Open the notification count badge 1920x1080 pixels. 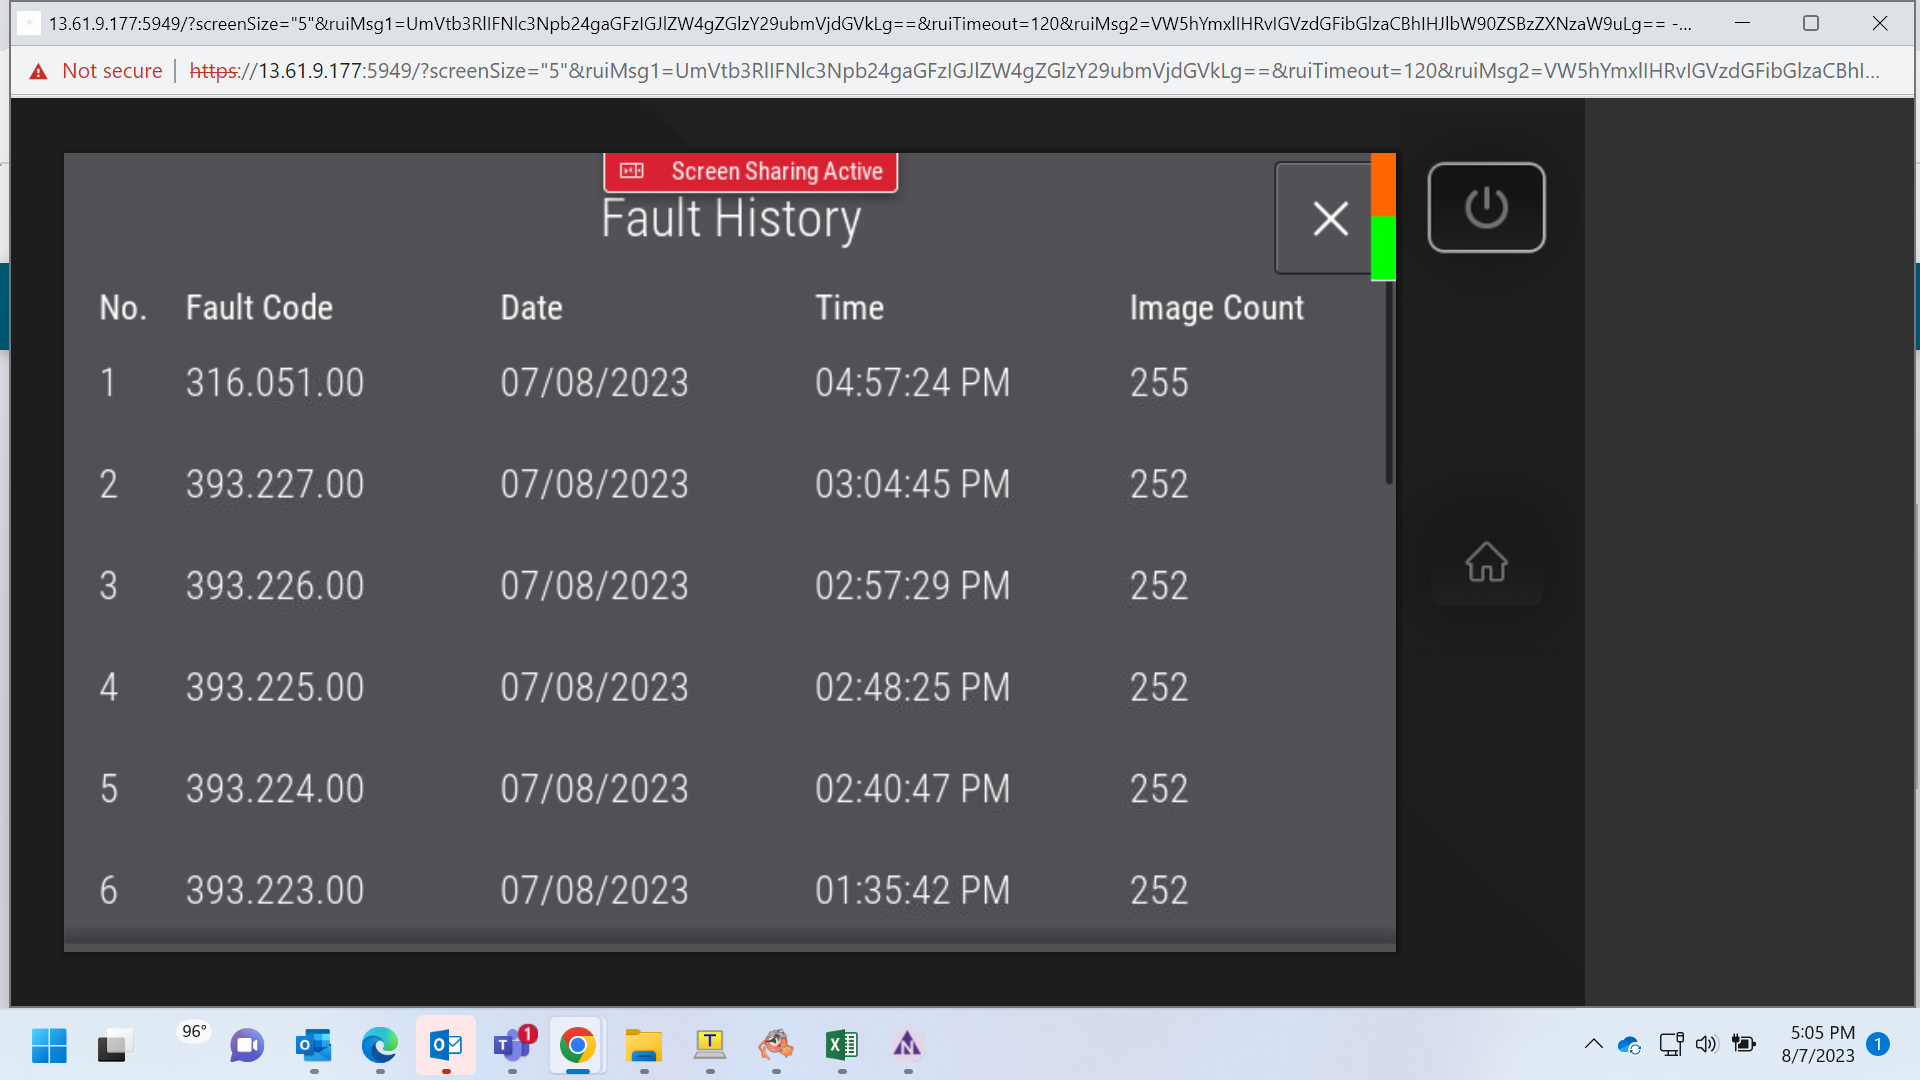click(1878, 1045)
